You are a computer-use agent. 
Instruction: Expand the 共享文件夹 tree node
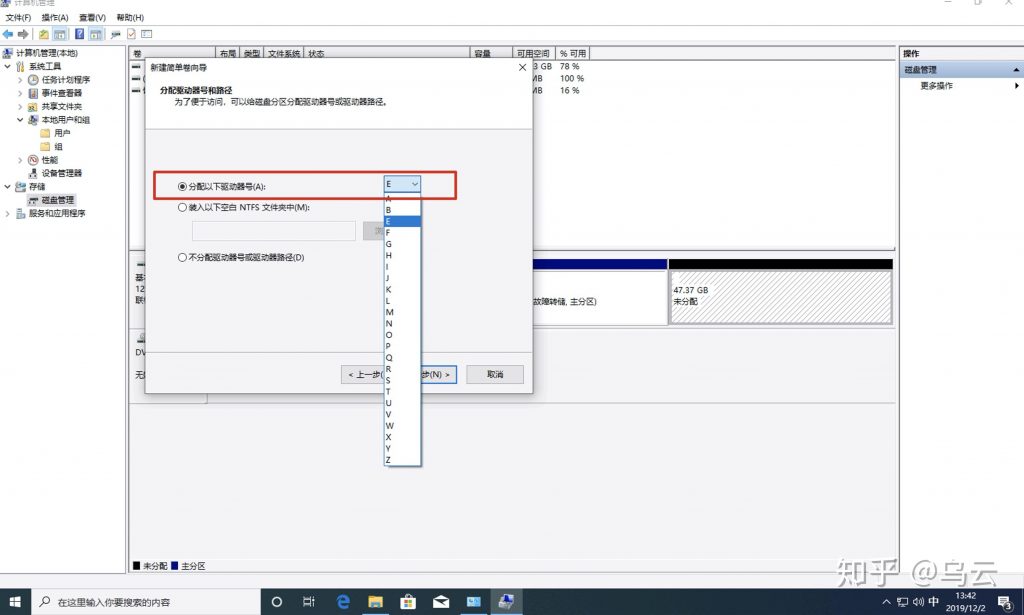click(x=20, y=106)
